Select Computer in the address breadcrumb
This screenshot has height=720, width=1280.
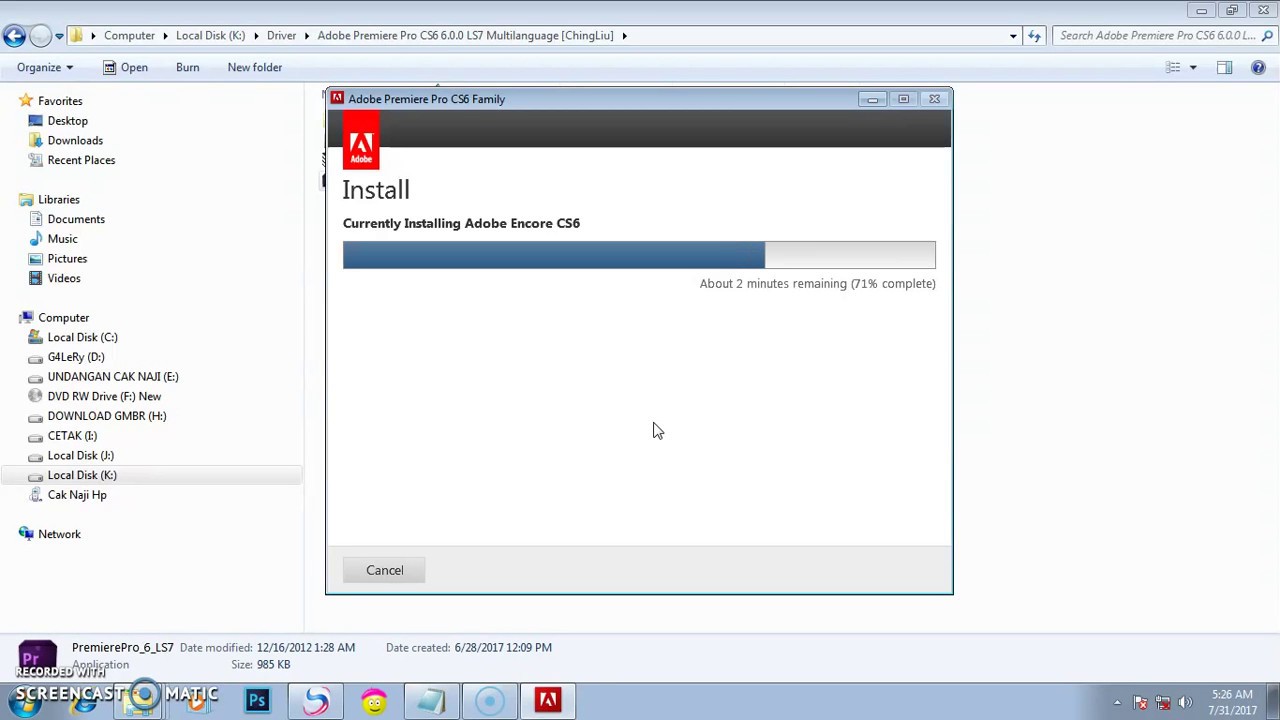129,35
